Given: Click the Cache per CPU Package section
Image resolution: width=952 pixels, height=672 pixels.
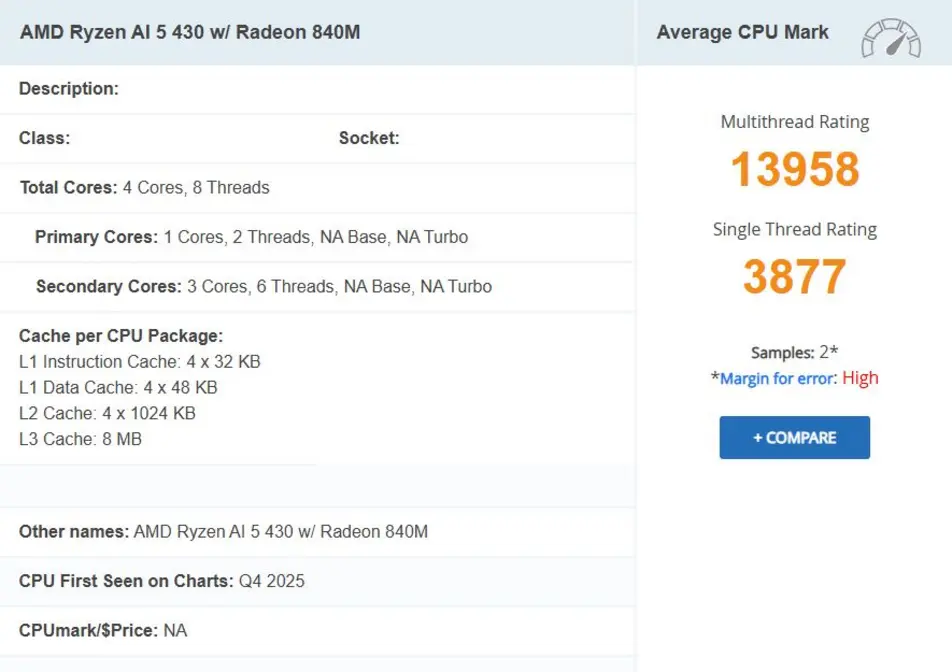Looking at the screenshot, I should click(120, 335).
